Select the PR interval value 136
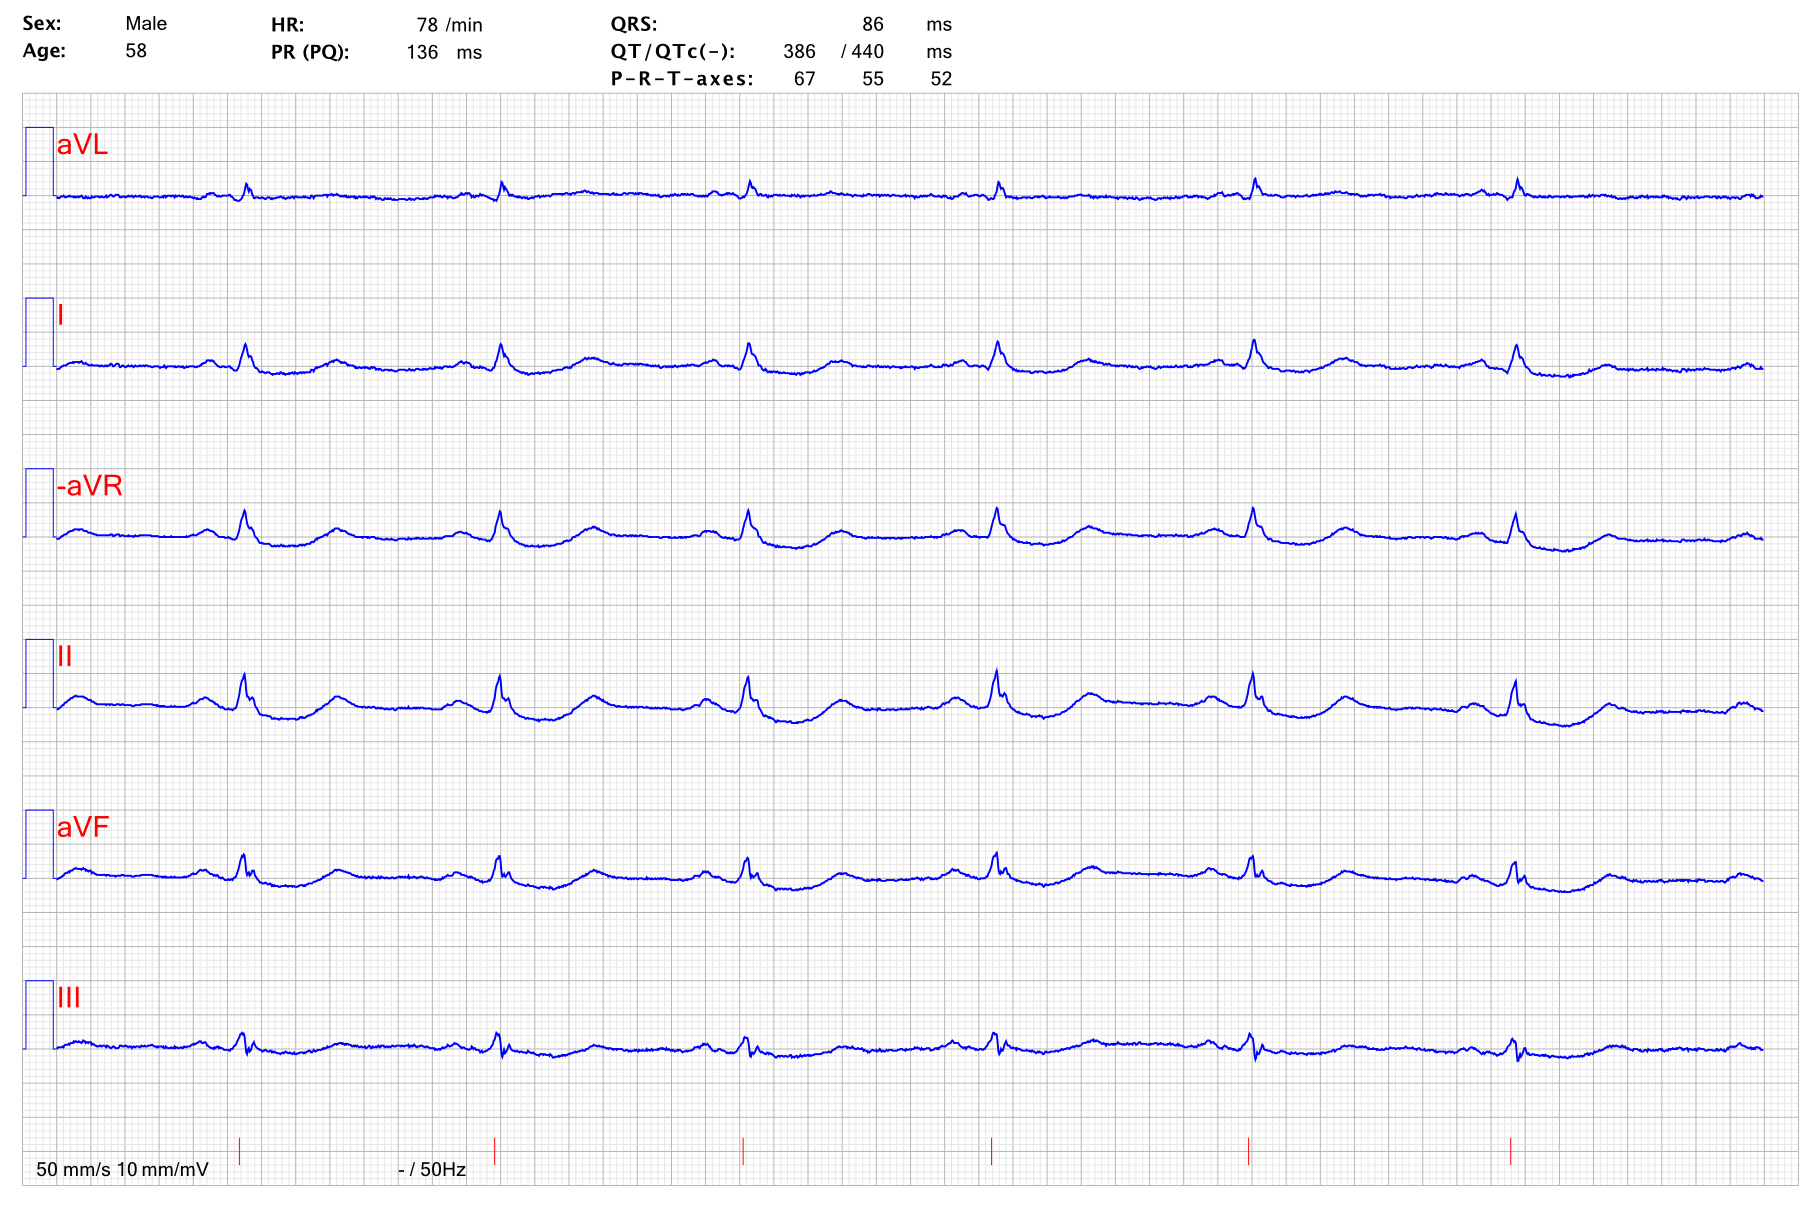Image resolution: width=1800 pixels, height=1209 pixels. 422,52
